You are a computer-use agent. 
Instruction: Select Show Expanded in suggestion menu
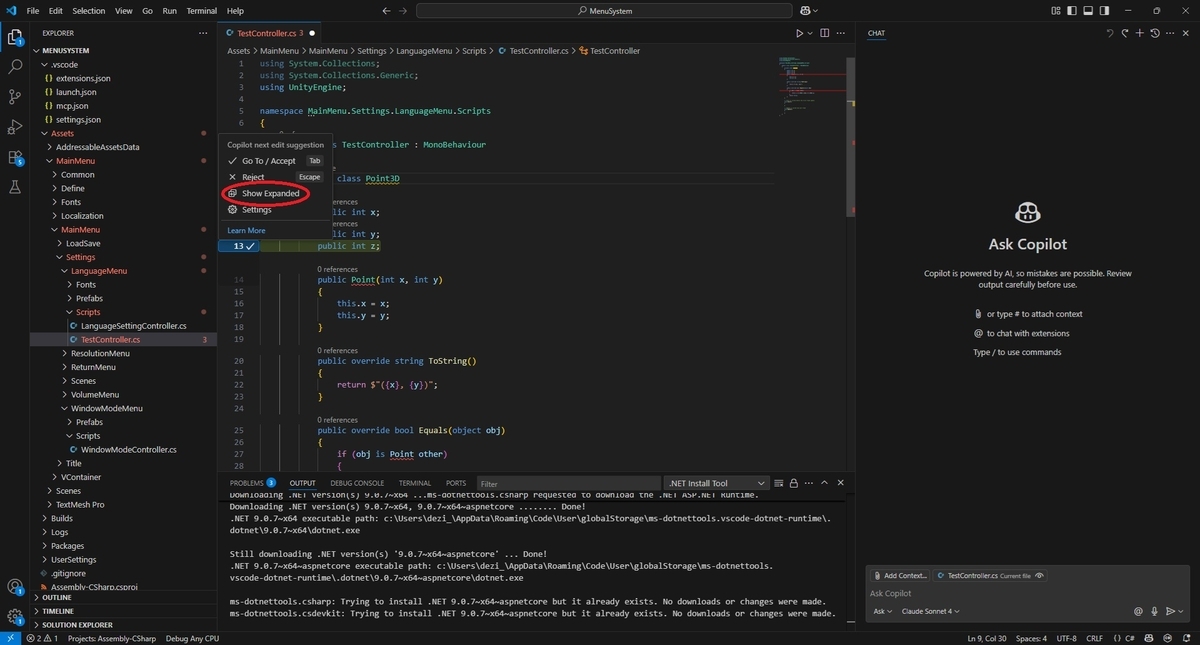[x=270, y=193]
